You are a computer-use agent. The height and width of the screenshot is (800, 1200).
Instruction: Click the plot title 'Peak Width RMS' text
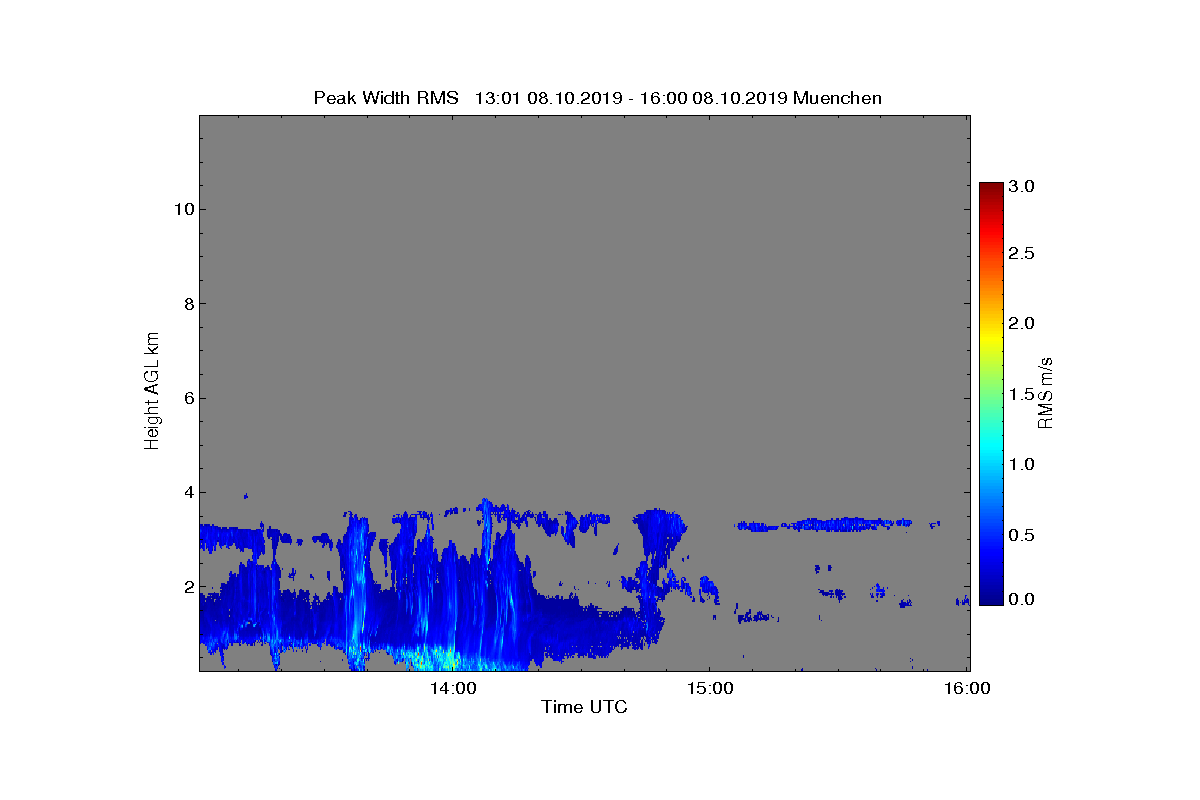tap(386, 98)
